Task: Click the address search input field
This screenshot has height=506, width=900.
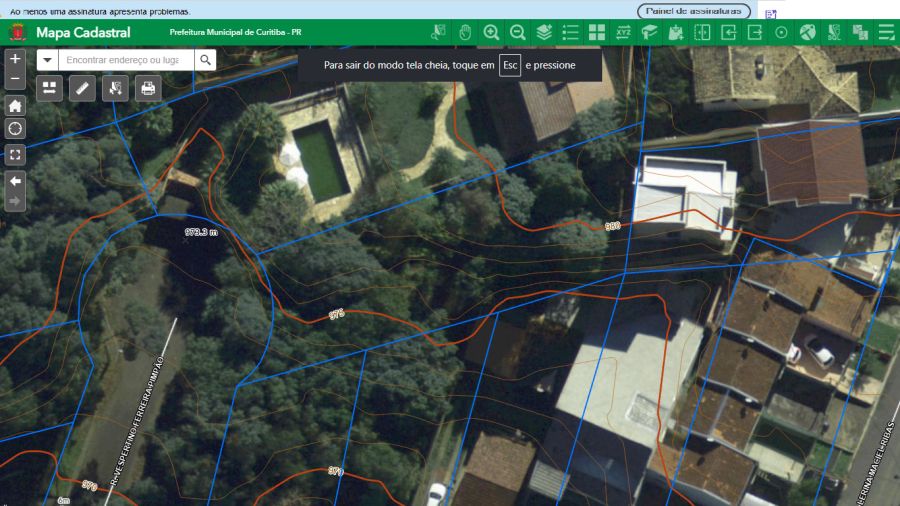Action: [x=125, y=60]
